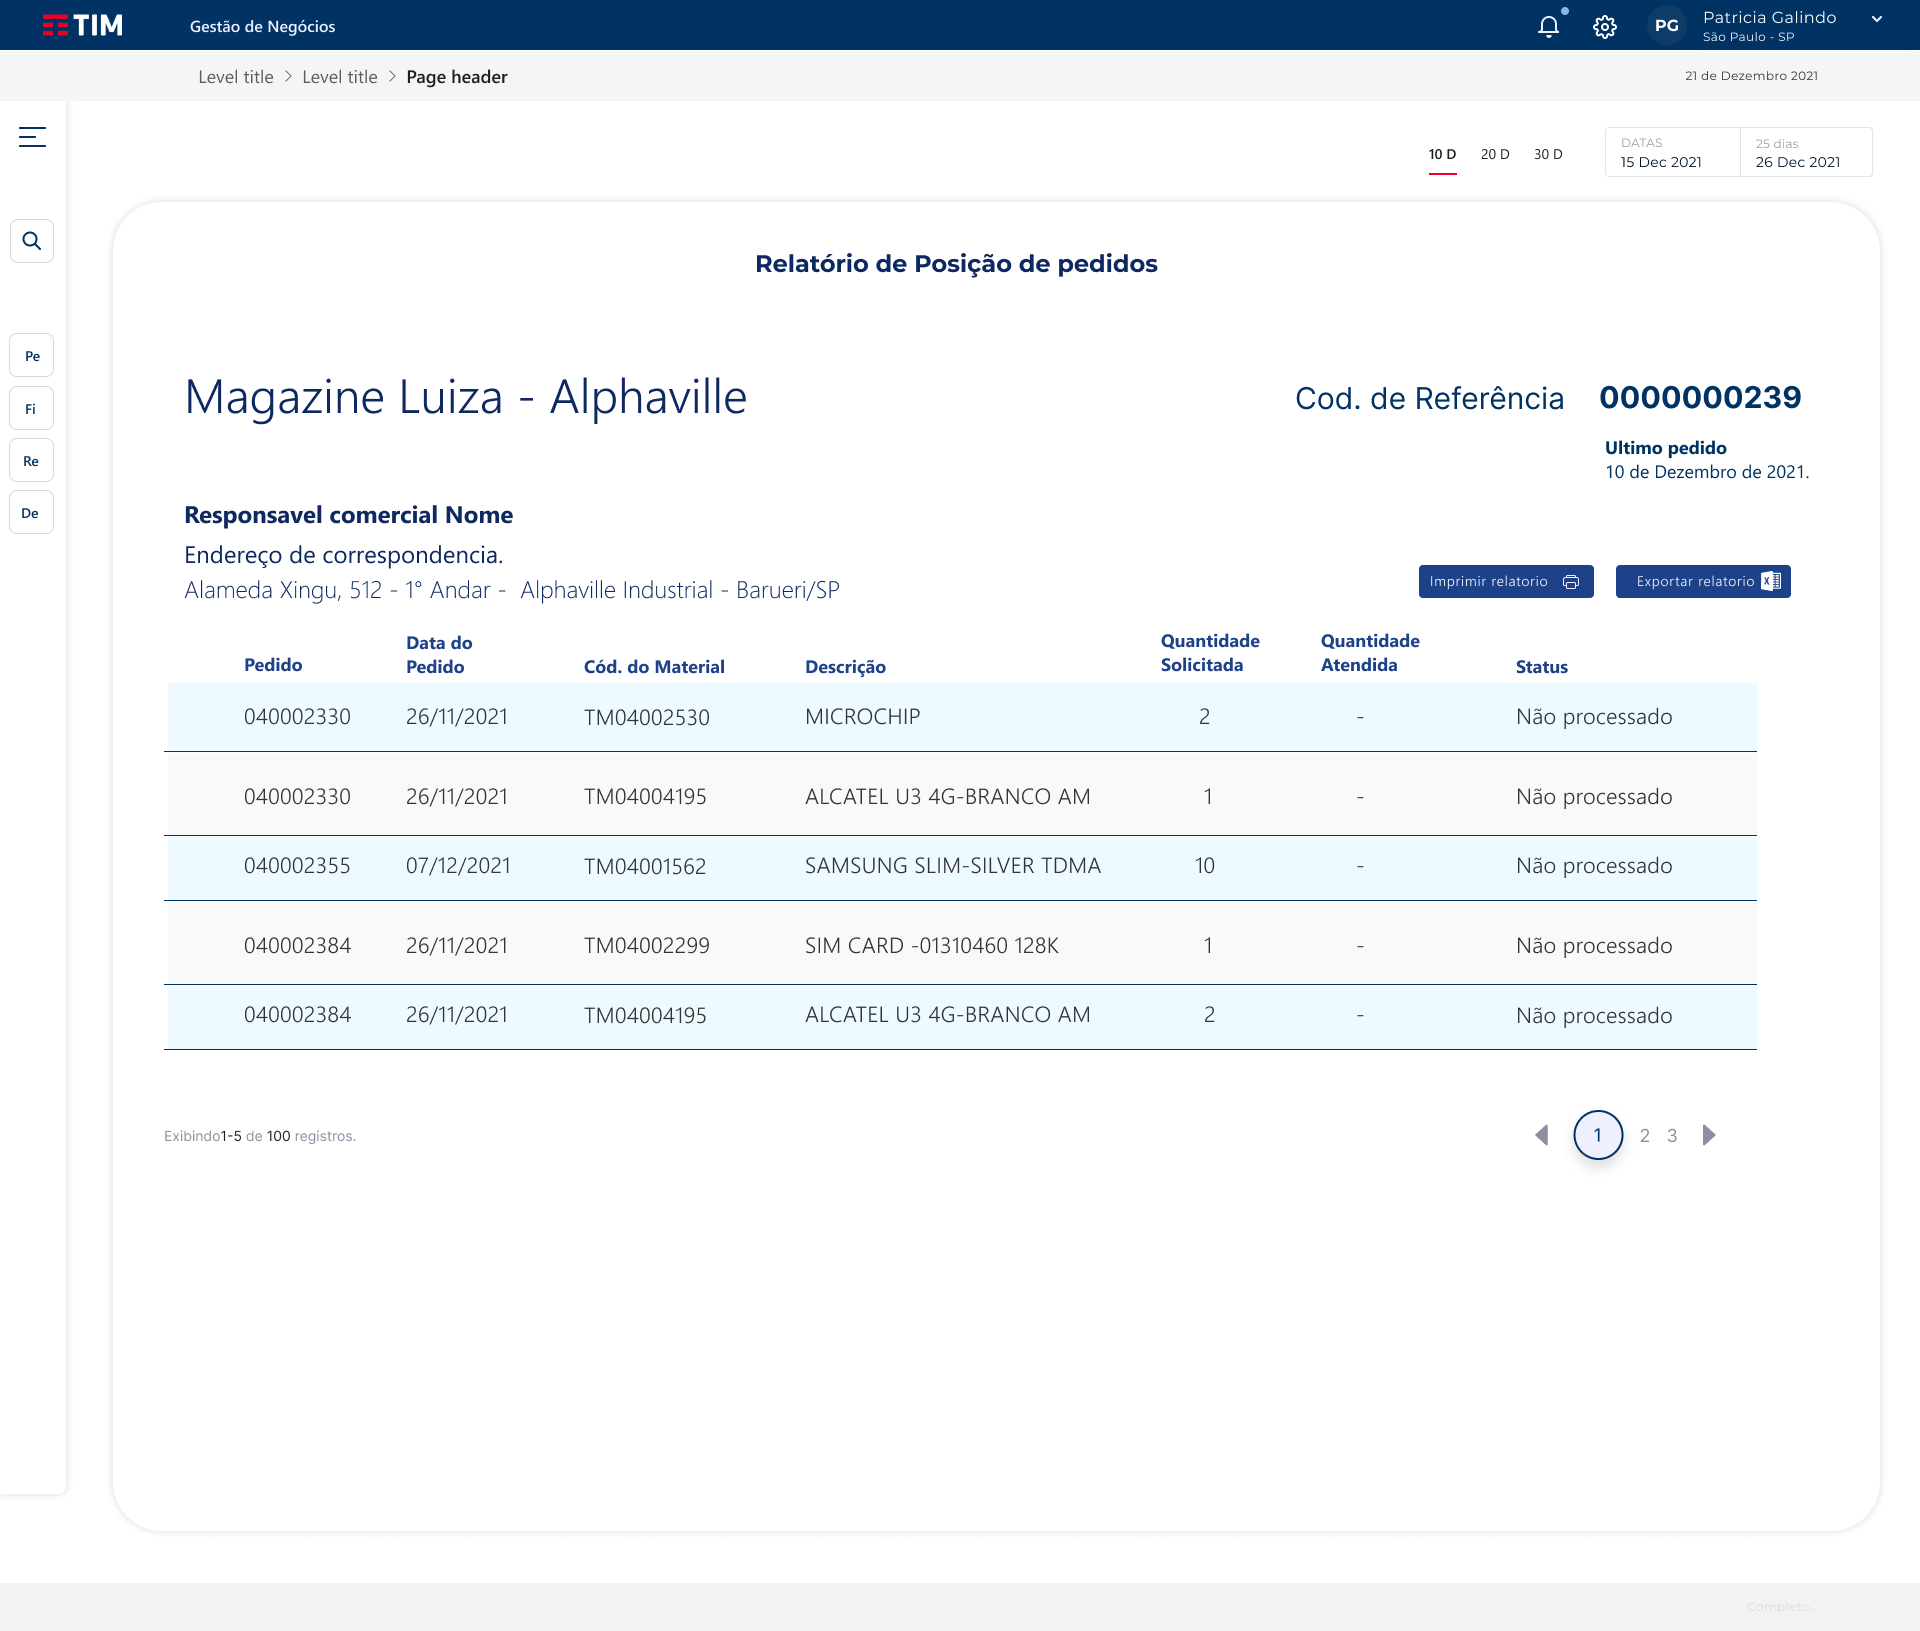Toggle the hamburger sidebar menu
The height and width of the screenshot is (1631, 1920).
[x=32, y=137]
